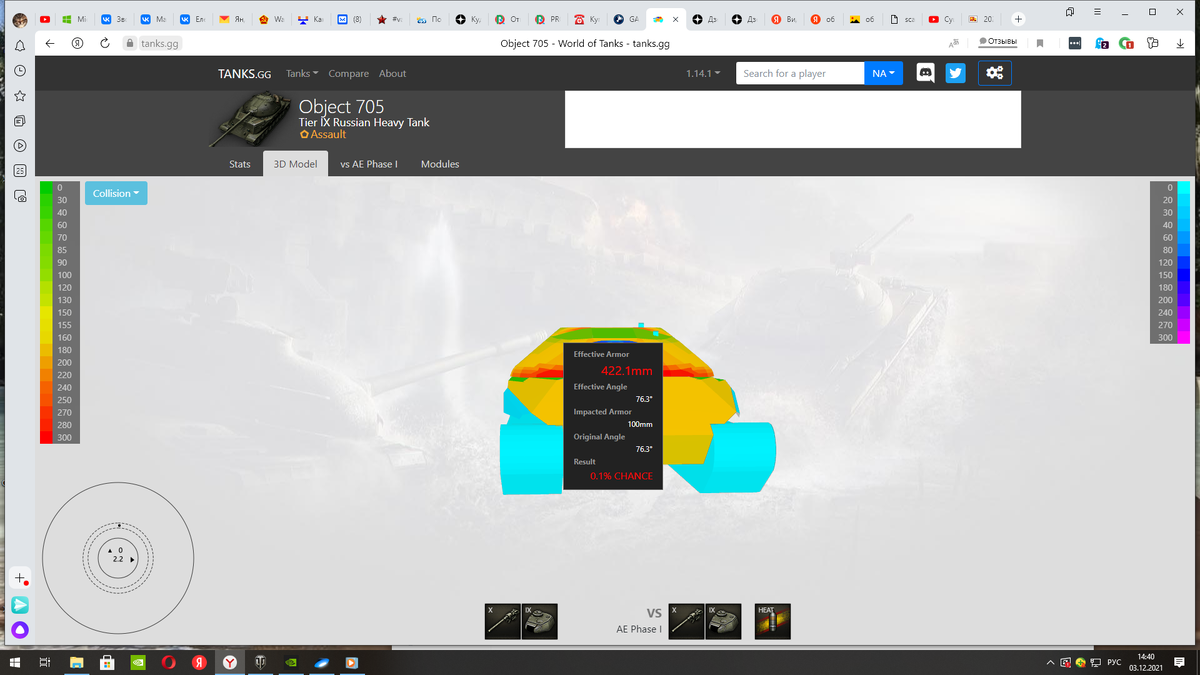
Task: Open browser downloads arrow icon
Action: 1178,43
